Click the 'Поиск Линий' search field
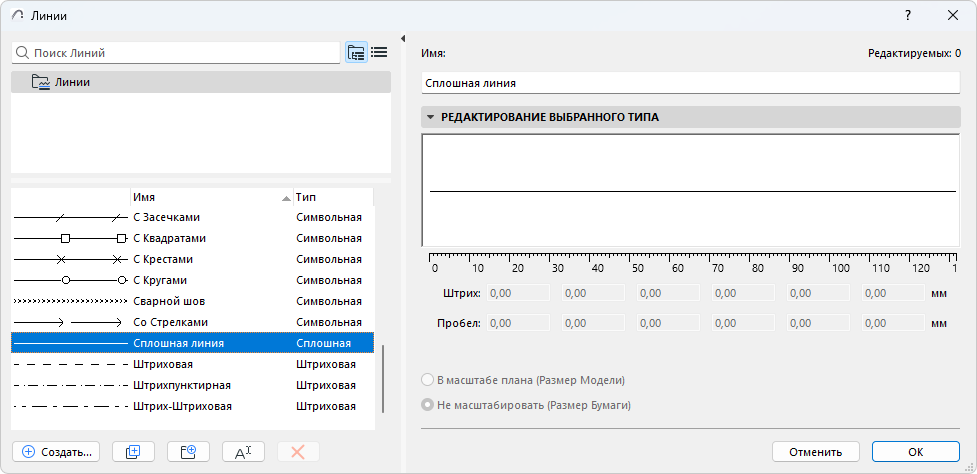The width and height of the screenshot is (977, 474). coord(180,53)
